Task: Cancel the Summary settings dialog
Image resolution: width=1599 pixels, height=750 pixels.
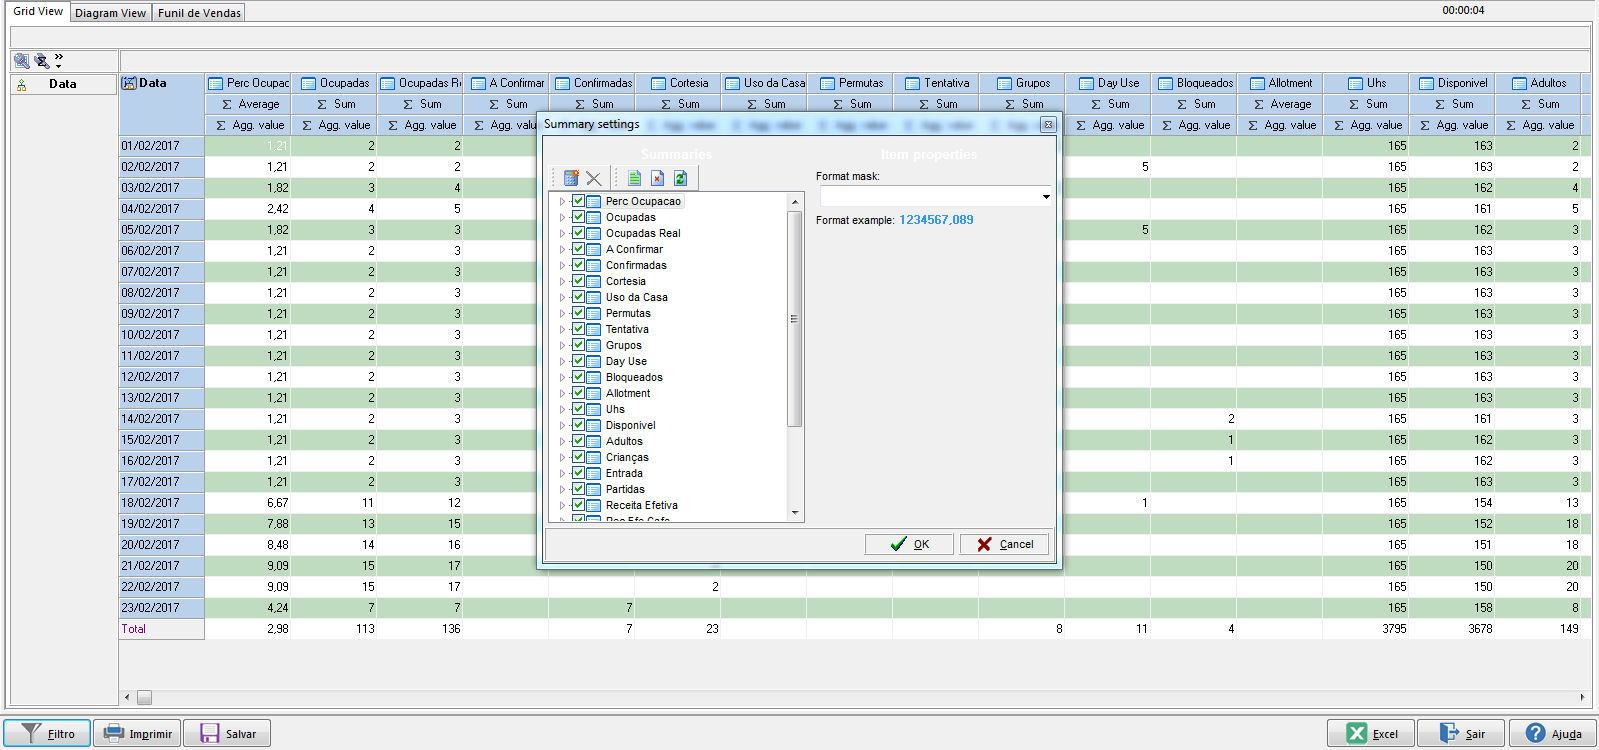Action: 1004,544
